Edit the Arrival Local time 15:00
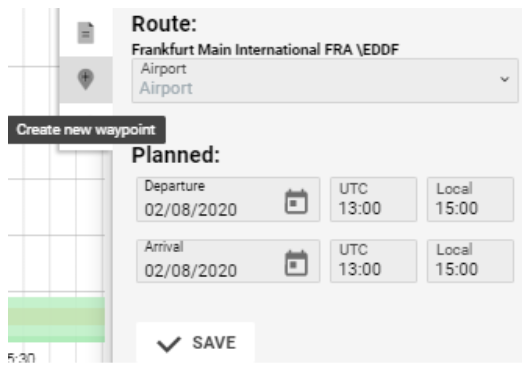The height and width of the screenshot is (366, 526). 470,261
